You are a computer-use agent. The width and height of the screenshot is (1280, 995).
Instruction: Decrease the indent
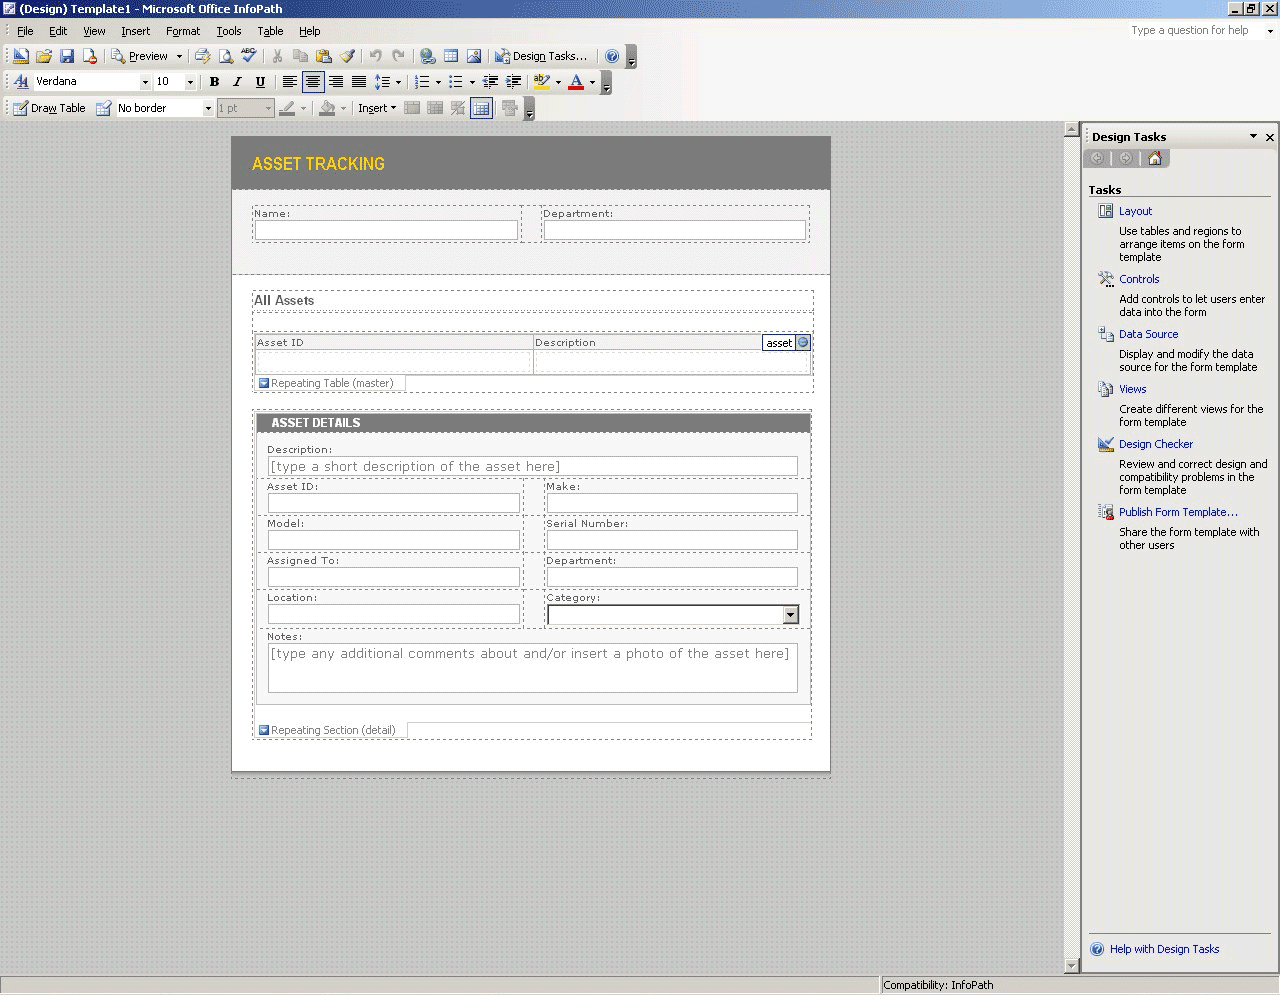pos(491,82)
